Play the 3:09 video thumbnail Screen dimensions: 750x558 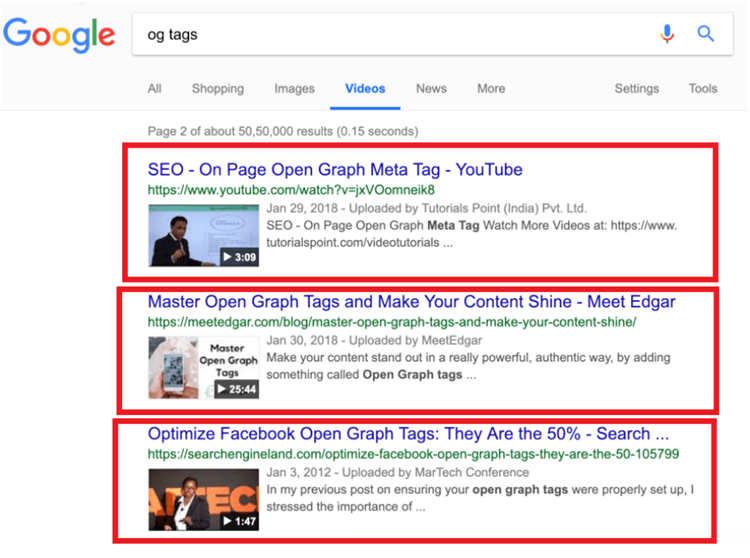pos(203,235)
